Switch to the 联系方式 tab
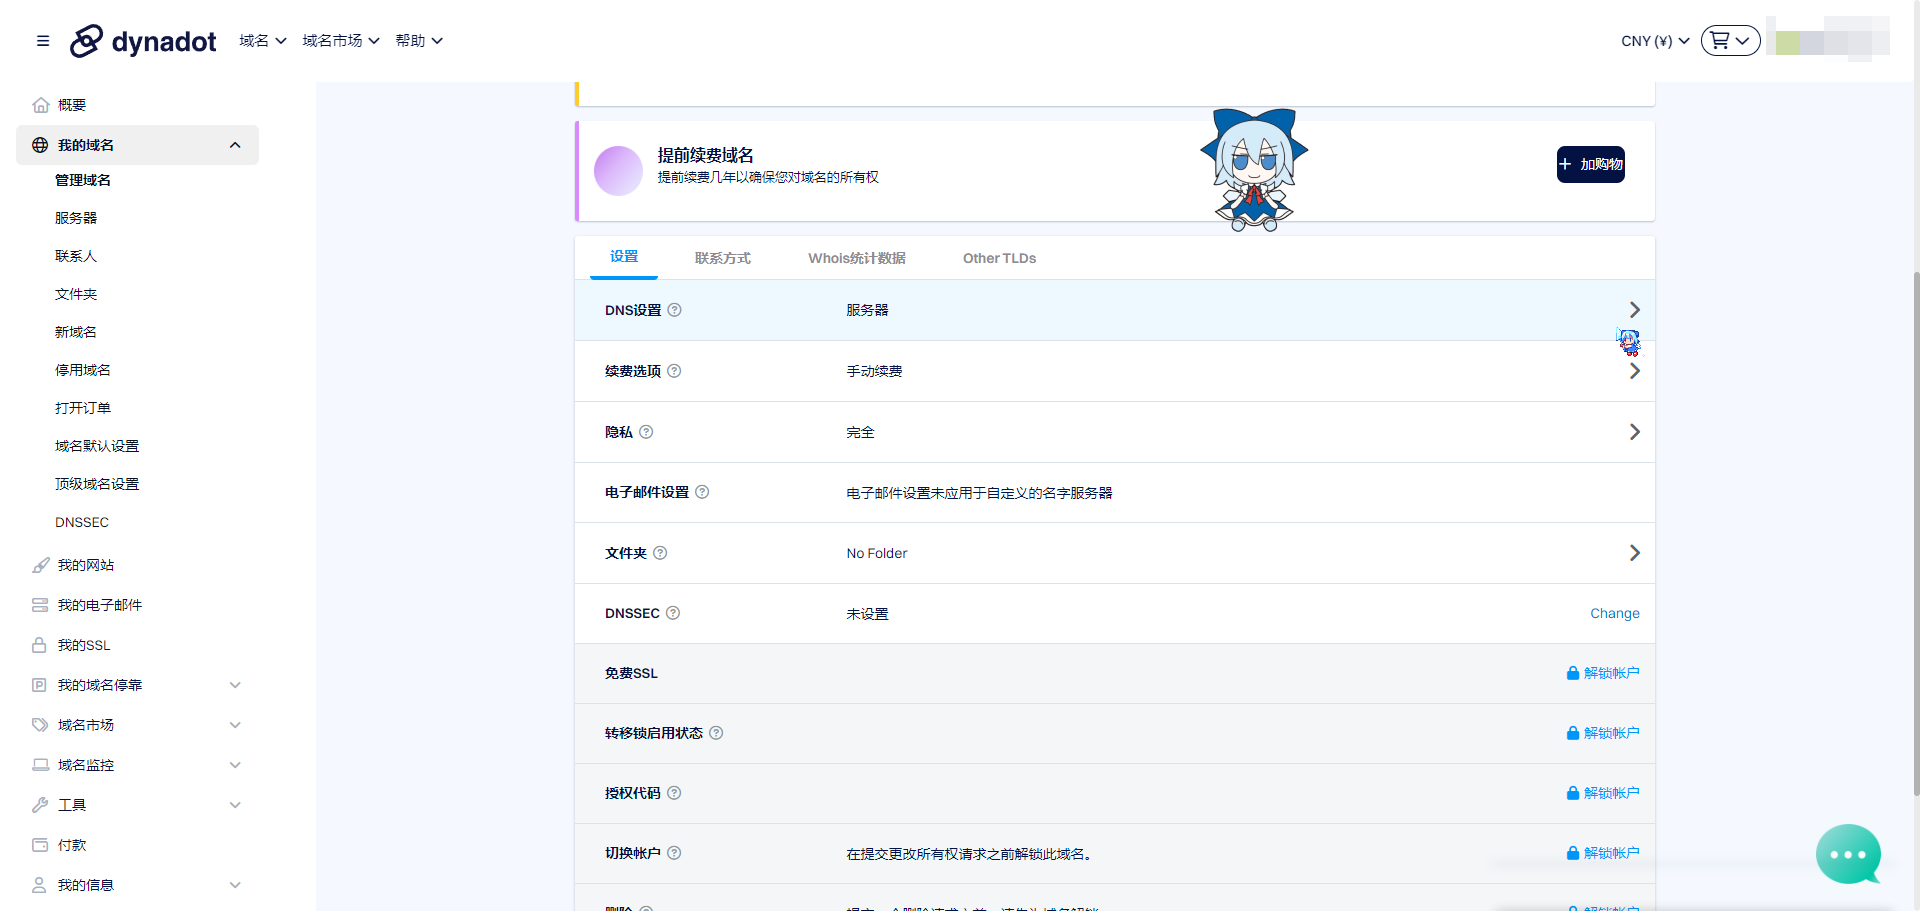The width and height of the screenshot is (1920, 911). [723, 257]
